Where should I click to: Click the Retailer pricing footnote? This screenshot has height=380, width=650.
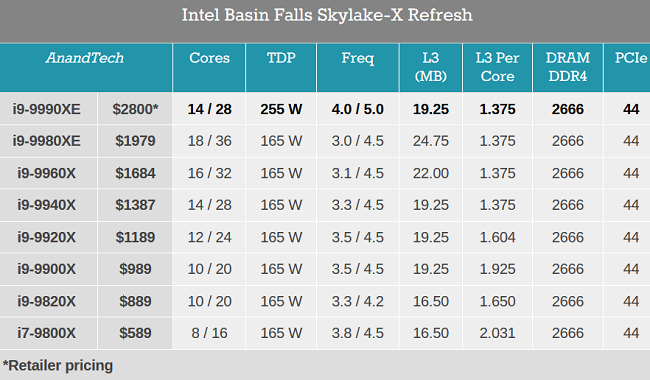click(58, 365)
